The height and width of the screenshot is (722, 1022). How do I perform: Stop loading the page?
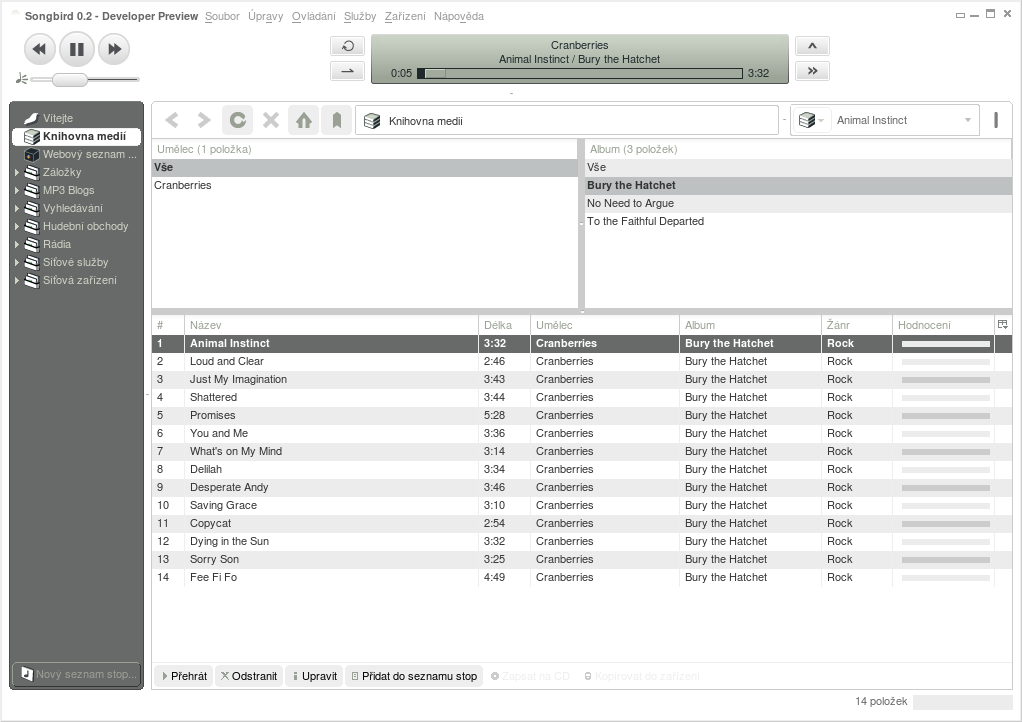click(270, 120)
